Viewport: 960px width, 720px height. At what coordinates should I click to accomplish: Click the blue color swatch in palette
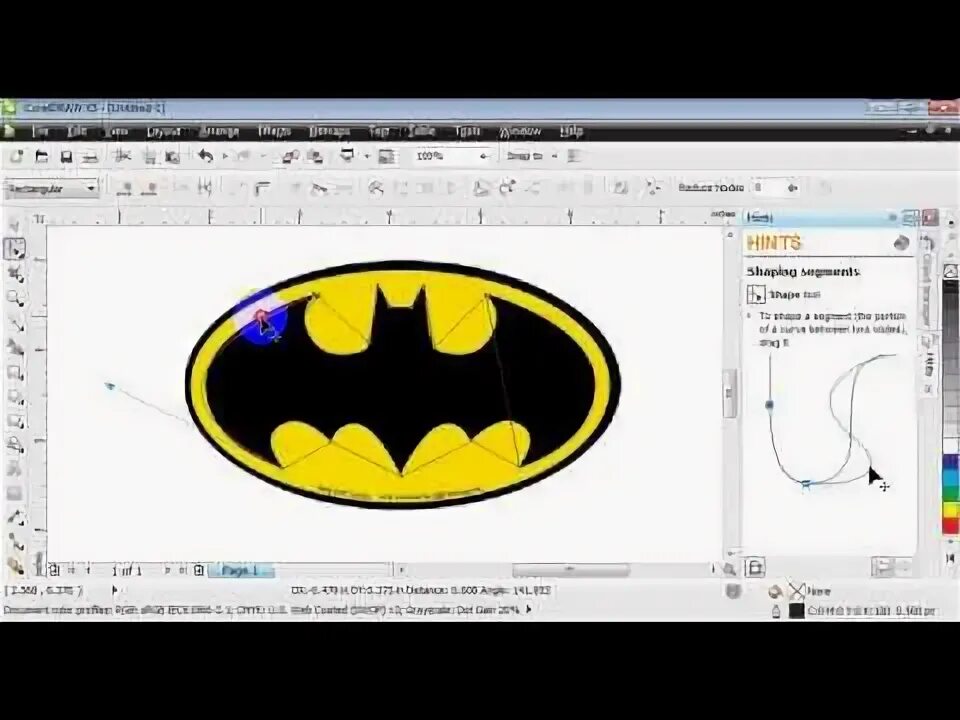(951, 463)
